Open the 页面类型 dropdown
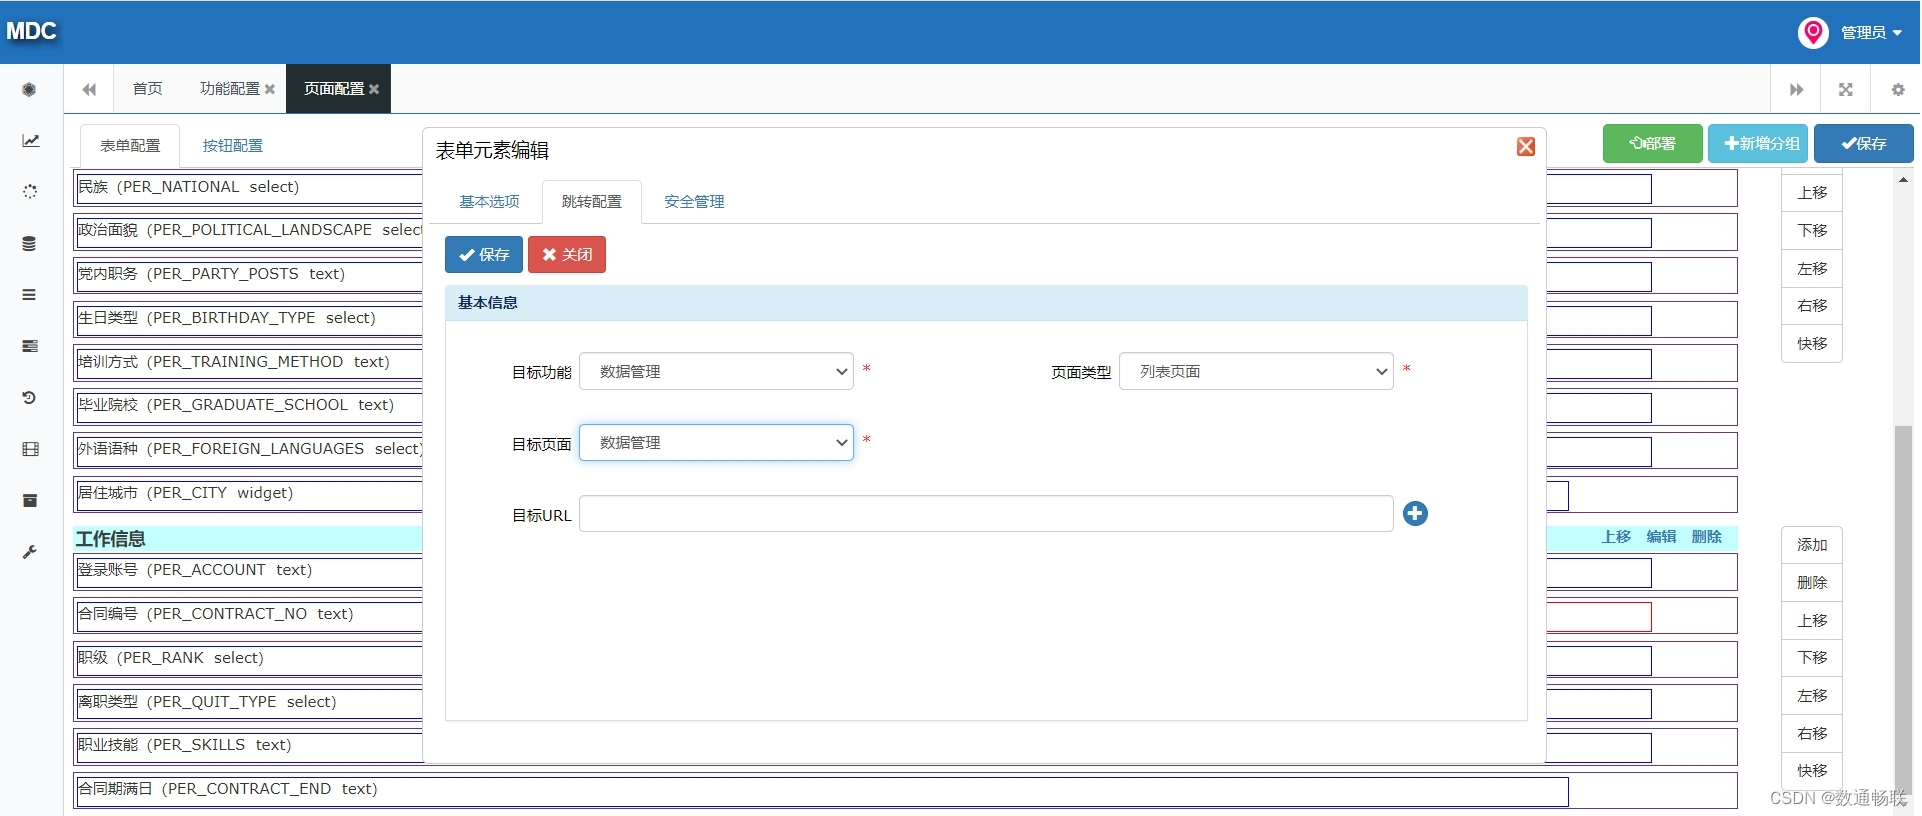The height and width of the screenshot is (816, 1922). tap(1256, 371)
